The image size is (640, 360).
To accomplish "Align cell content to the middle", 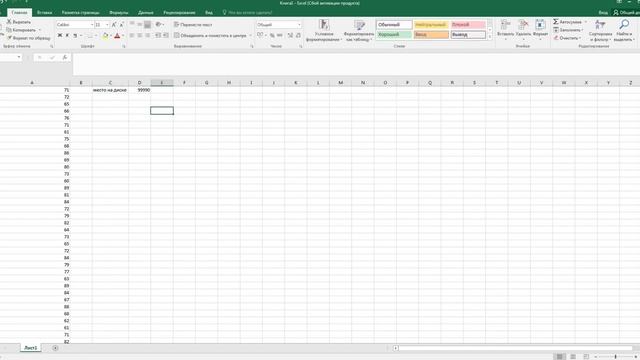I will click(140, 24).
